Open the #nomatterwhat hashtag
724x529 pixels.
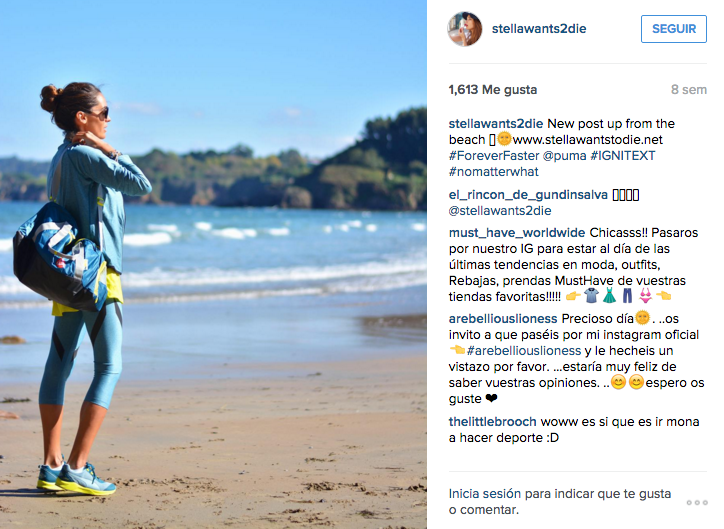point(494,172)
